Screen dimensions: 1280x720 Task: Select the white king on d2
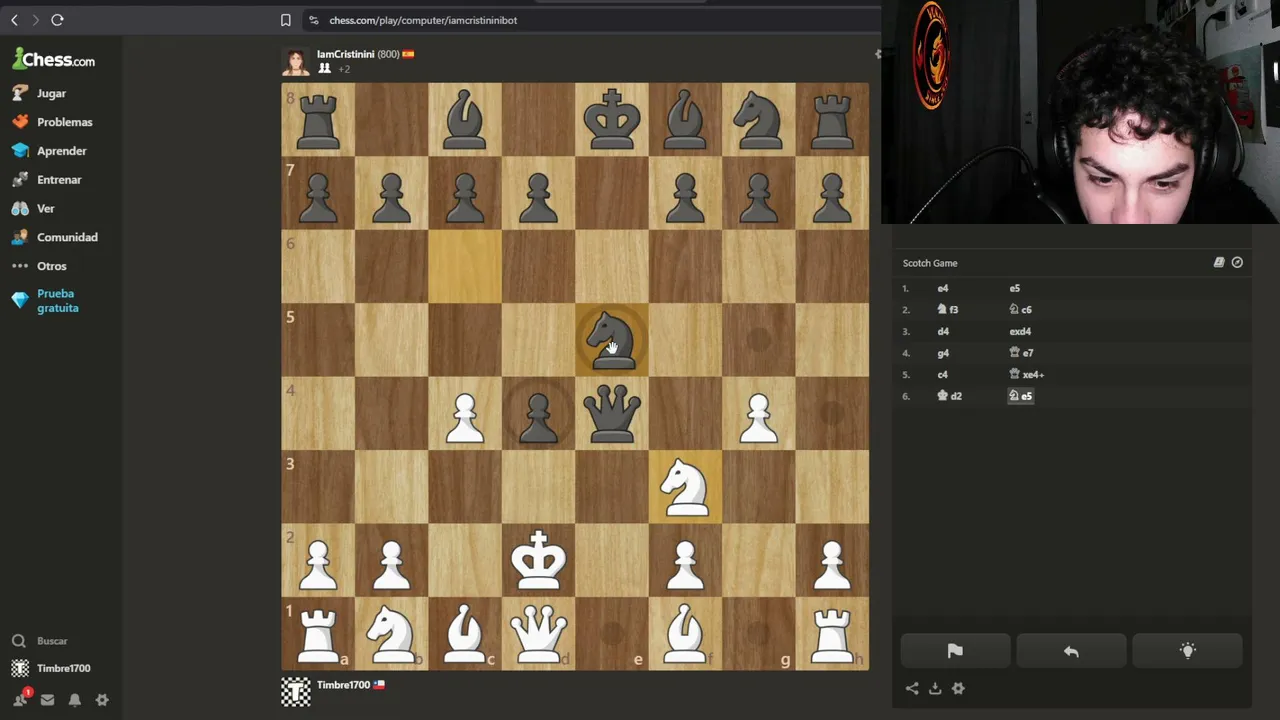pyautogui.click(x=538, y=560)
